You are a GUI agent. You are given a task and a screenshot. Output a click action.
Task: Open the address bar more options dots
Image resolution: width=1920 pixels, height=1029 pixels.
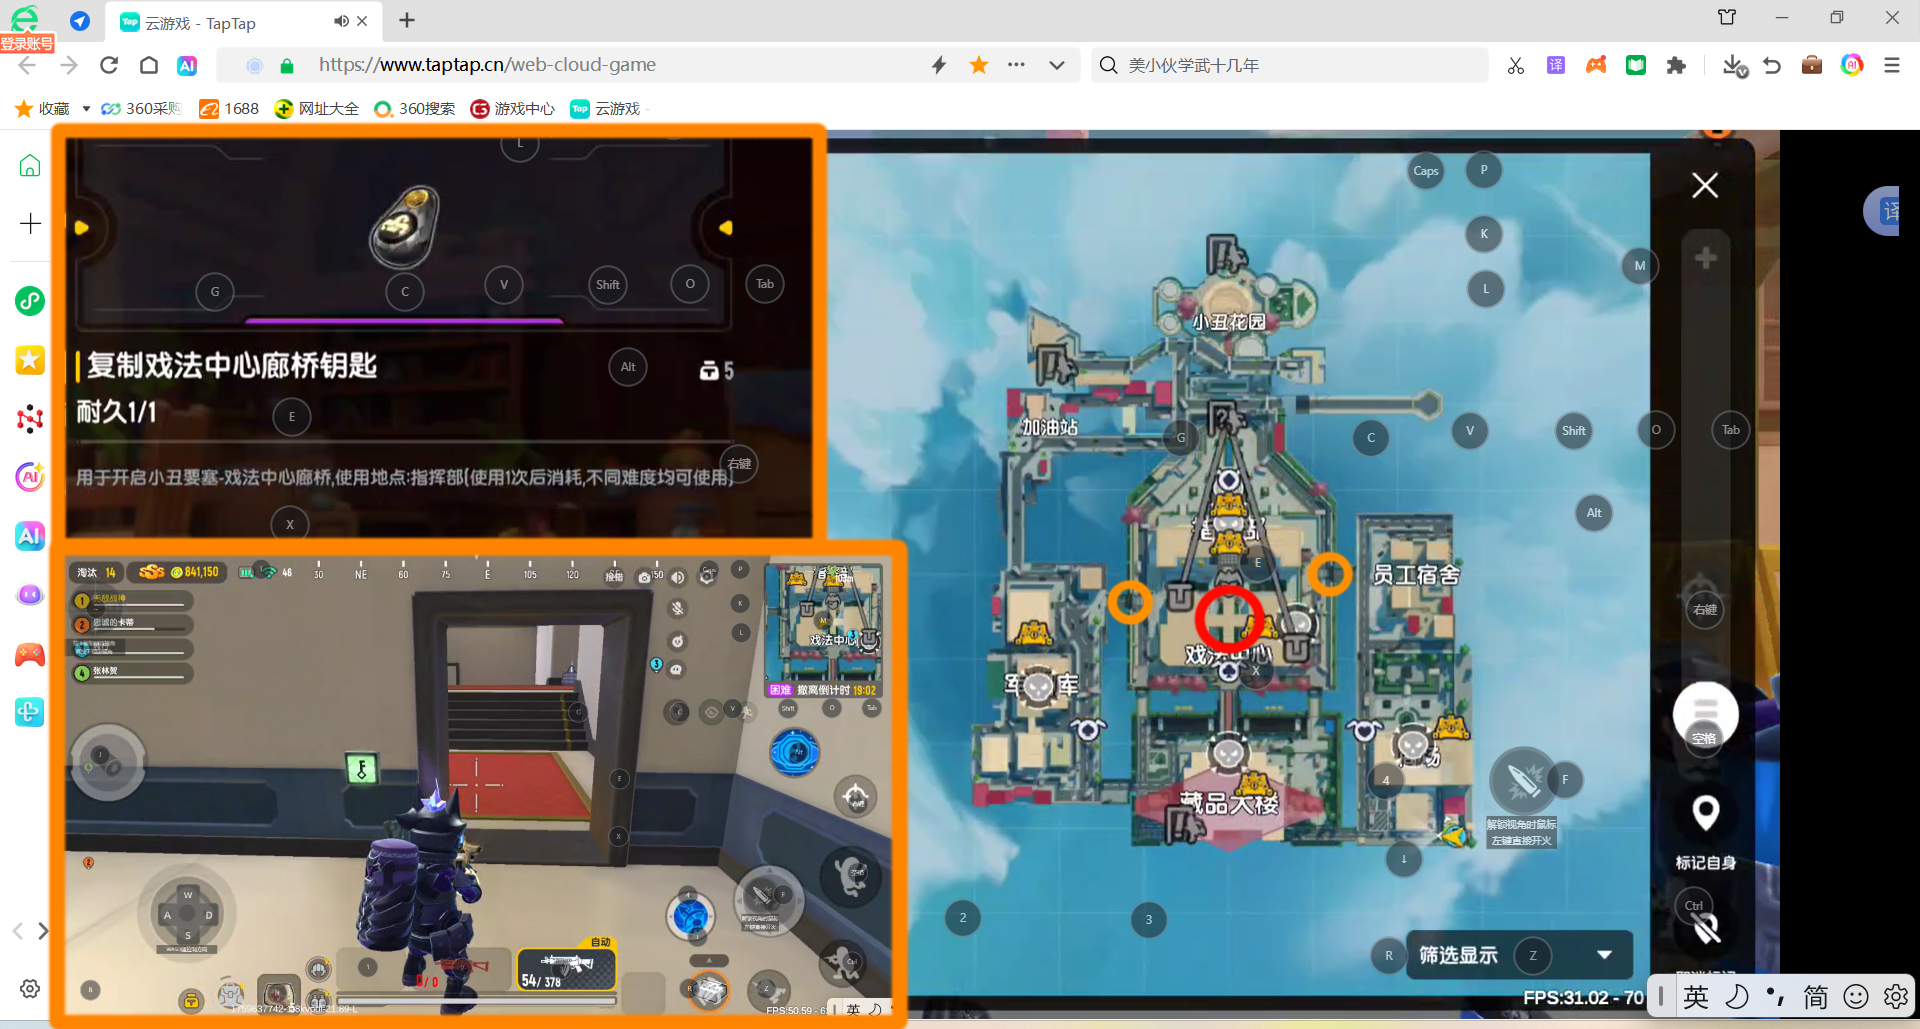(1016, 65)
